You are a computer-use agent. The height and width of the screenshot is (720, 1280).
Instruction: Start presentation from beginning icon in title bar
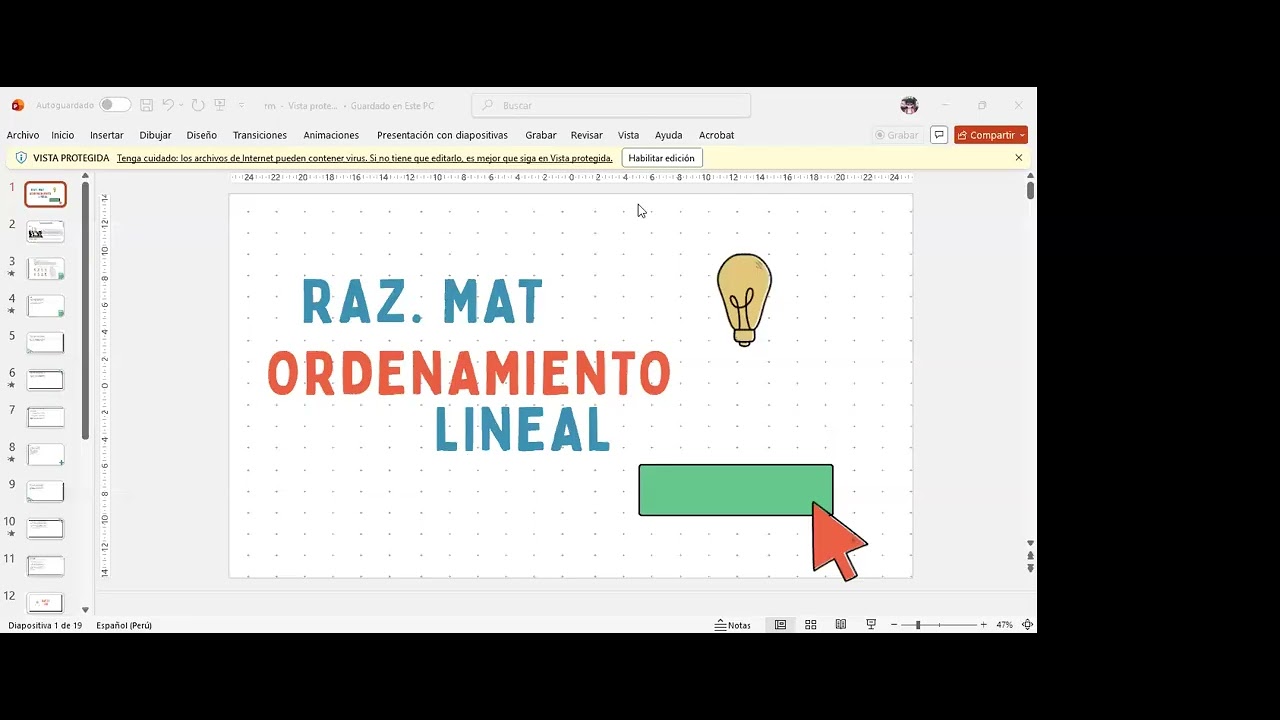click(x=220, y=105)
